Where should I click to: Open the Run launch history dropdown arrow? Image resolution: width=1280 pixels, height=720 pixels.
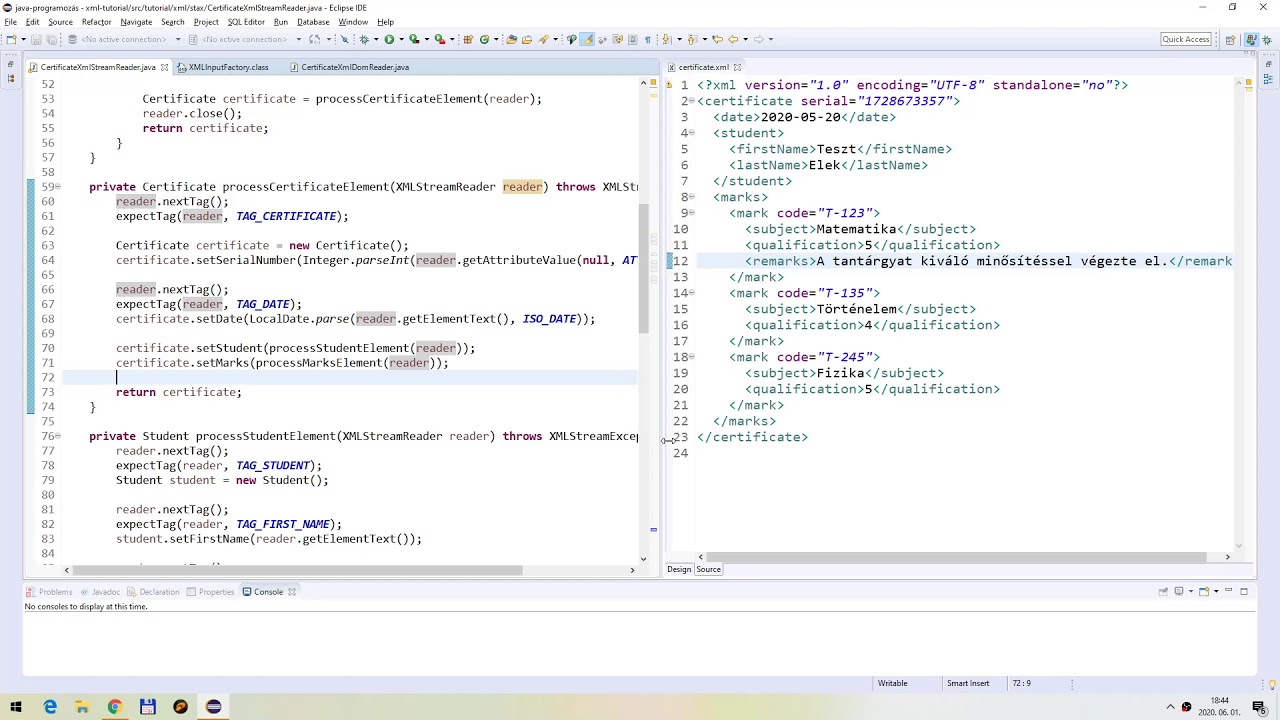401,39
